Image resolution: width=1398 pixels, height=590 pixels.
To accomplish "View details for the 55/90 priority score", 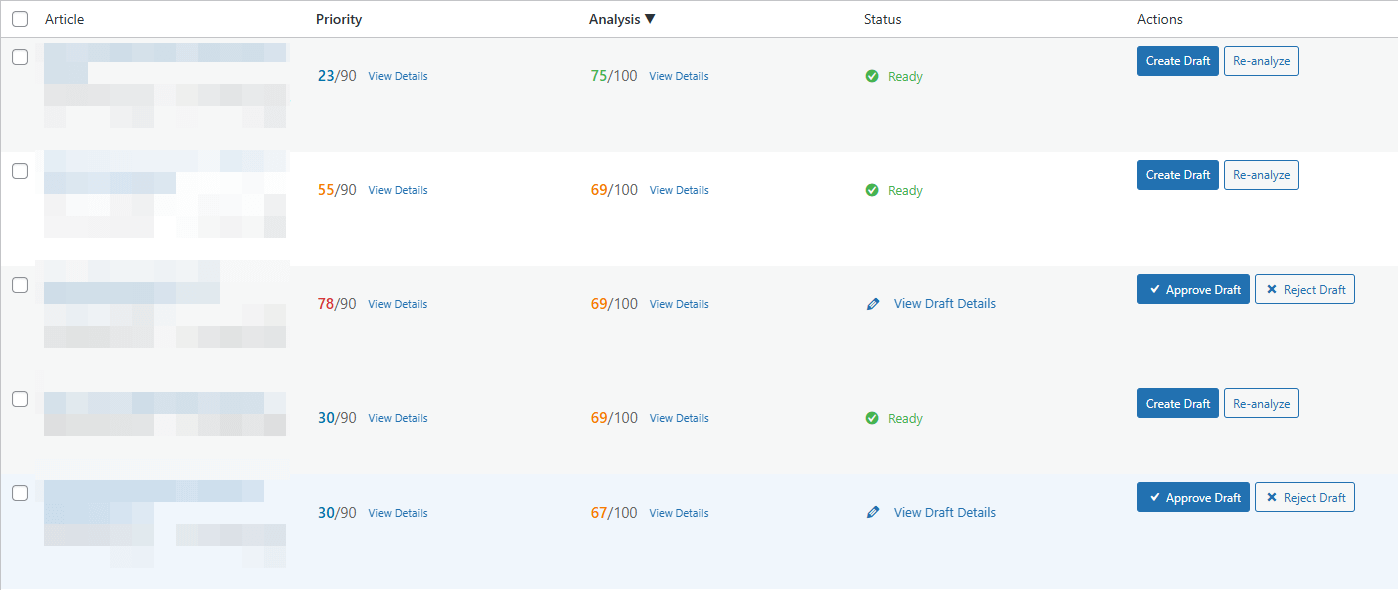I will [x=397, y=191].
